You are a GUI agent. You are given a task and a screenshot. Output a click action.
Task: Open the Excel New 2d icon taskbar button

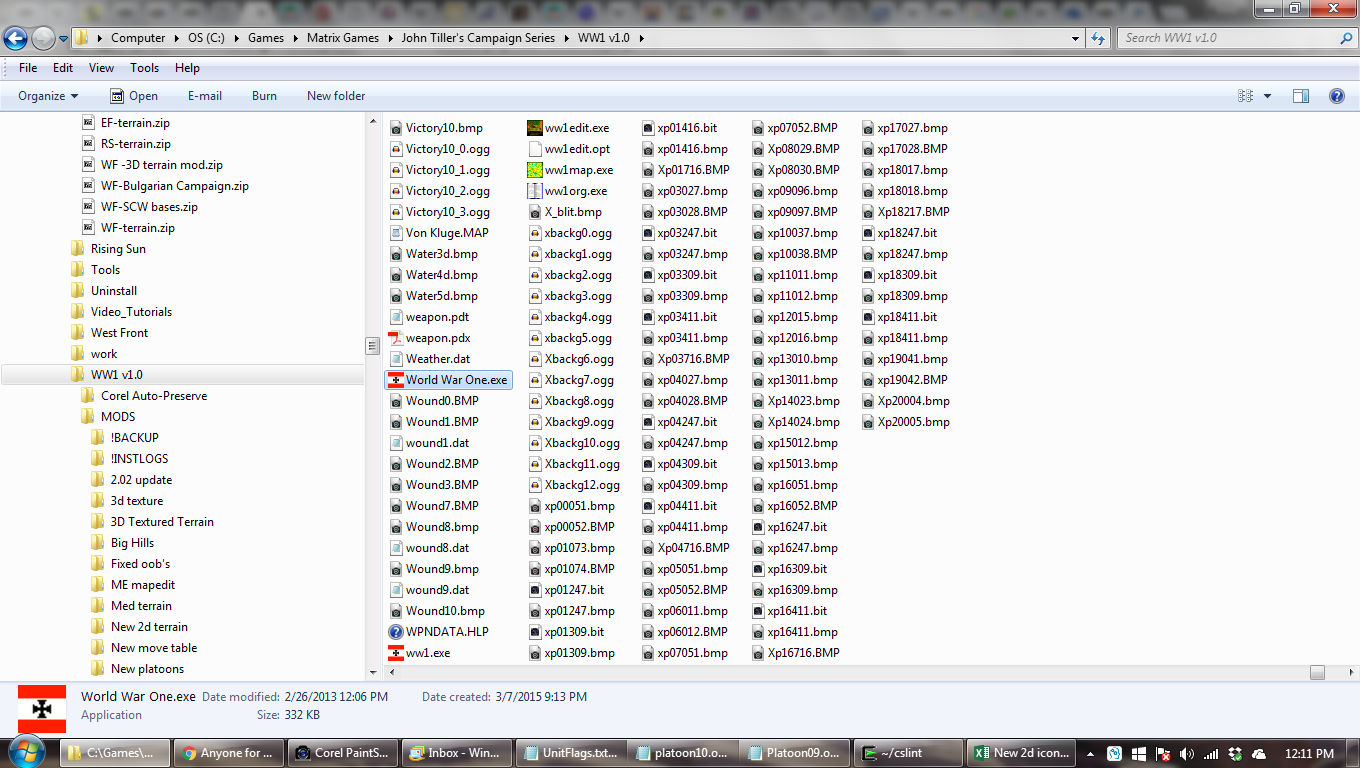tap(1022, 753)
